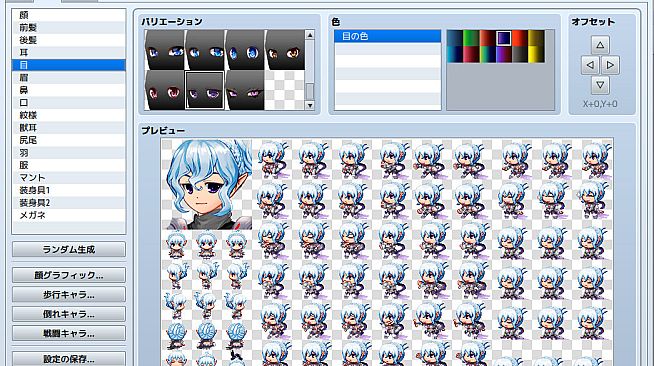
Task: Nudge the offset up with the up arrow
Action: pos(600,45)
